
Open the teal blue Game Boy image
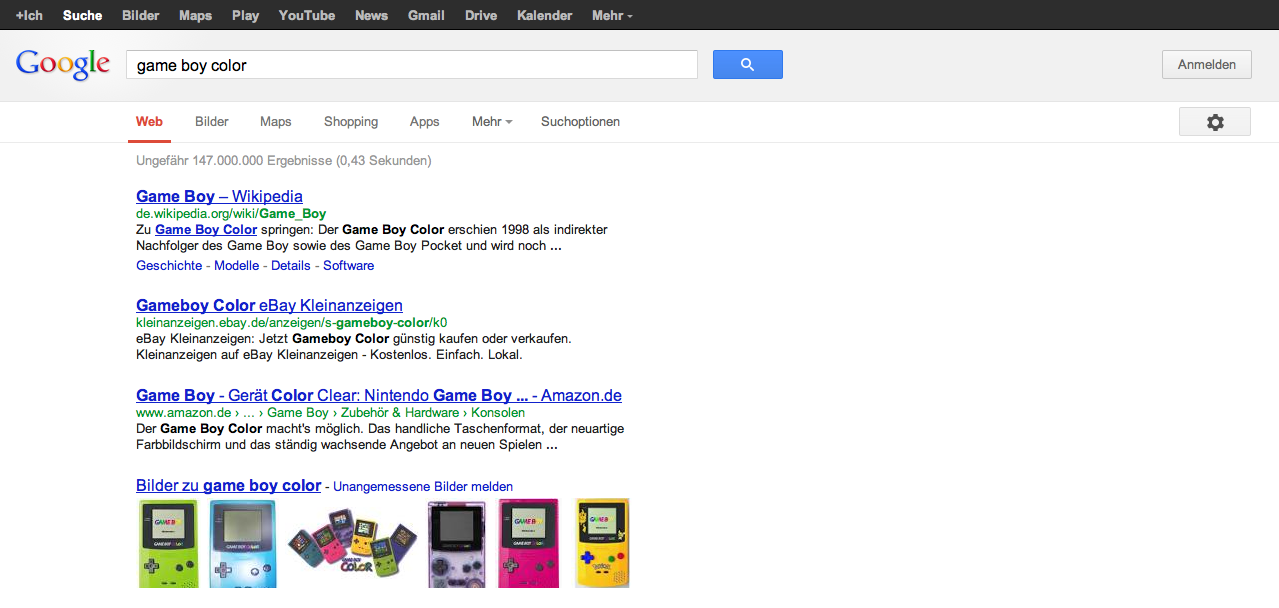(243, 543)
